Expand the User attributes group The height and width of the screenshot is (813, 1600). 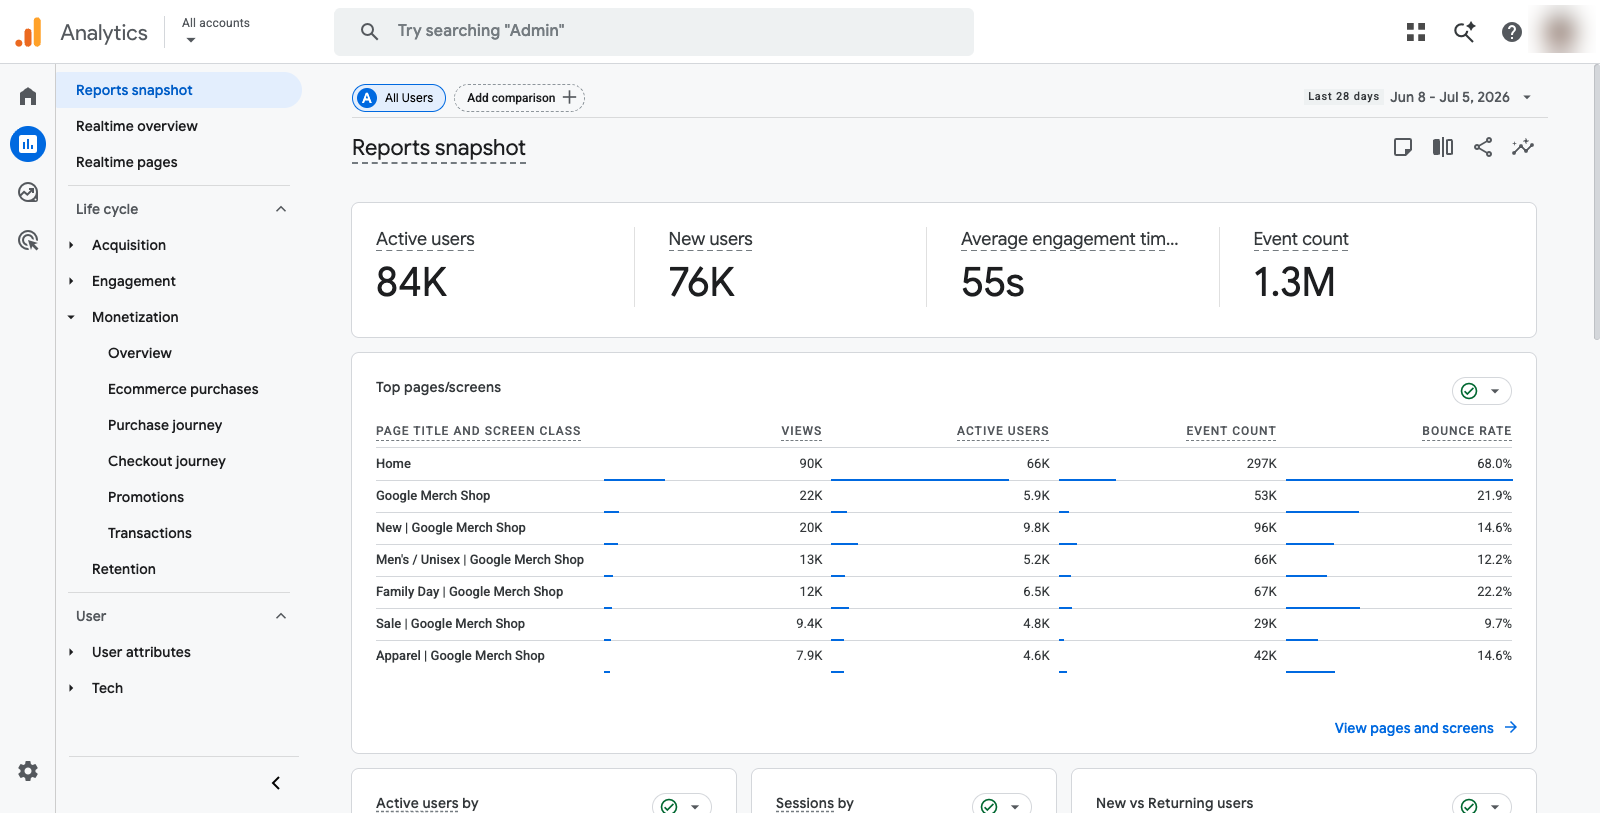71,652
